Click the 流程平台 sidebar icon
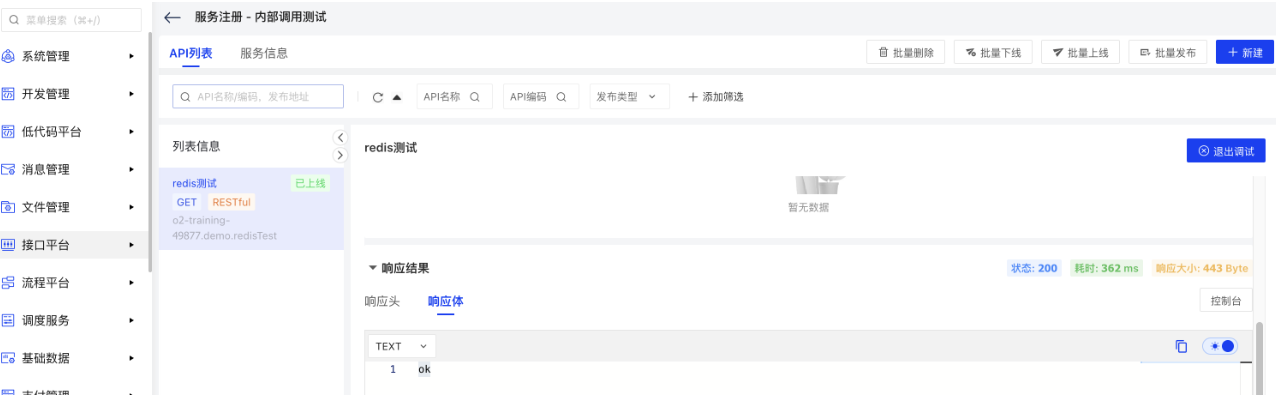This screenshot has width=1276, height=400. click(x=8, y=283)
